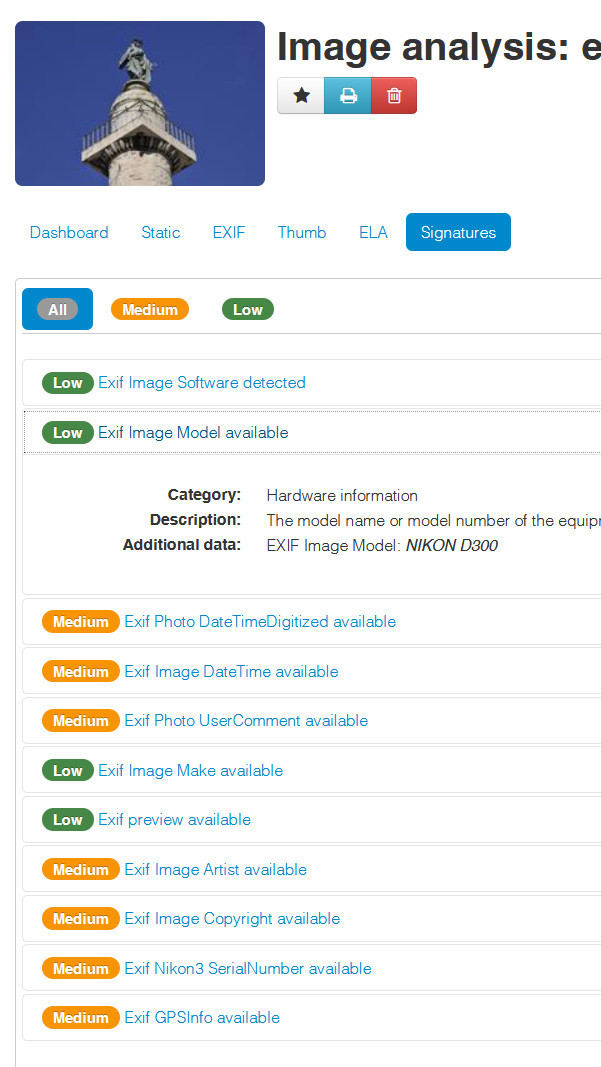601x1067 pixels.
Task: Expand Exif Image Software detected entry
Action: pyautogui.click(x=201, y=382)
